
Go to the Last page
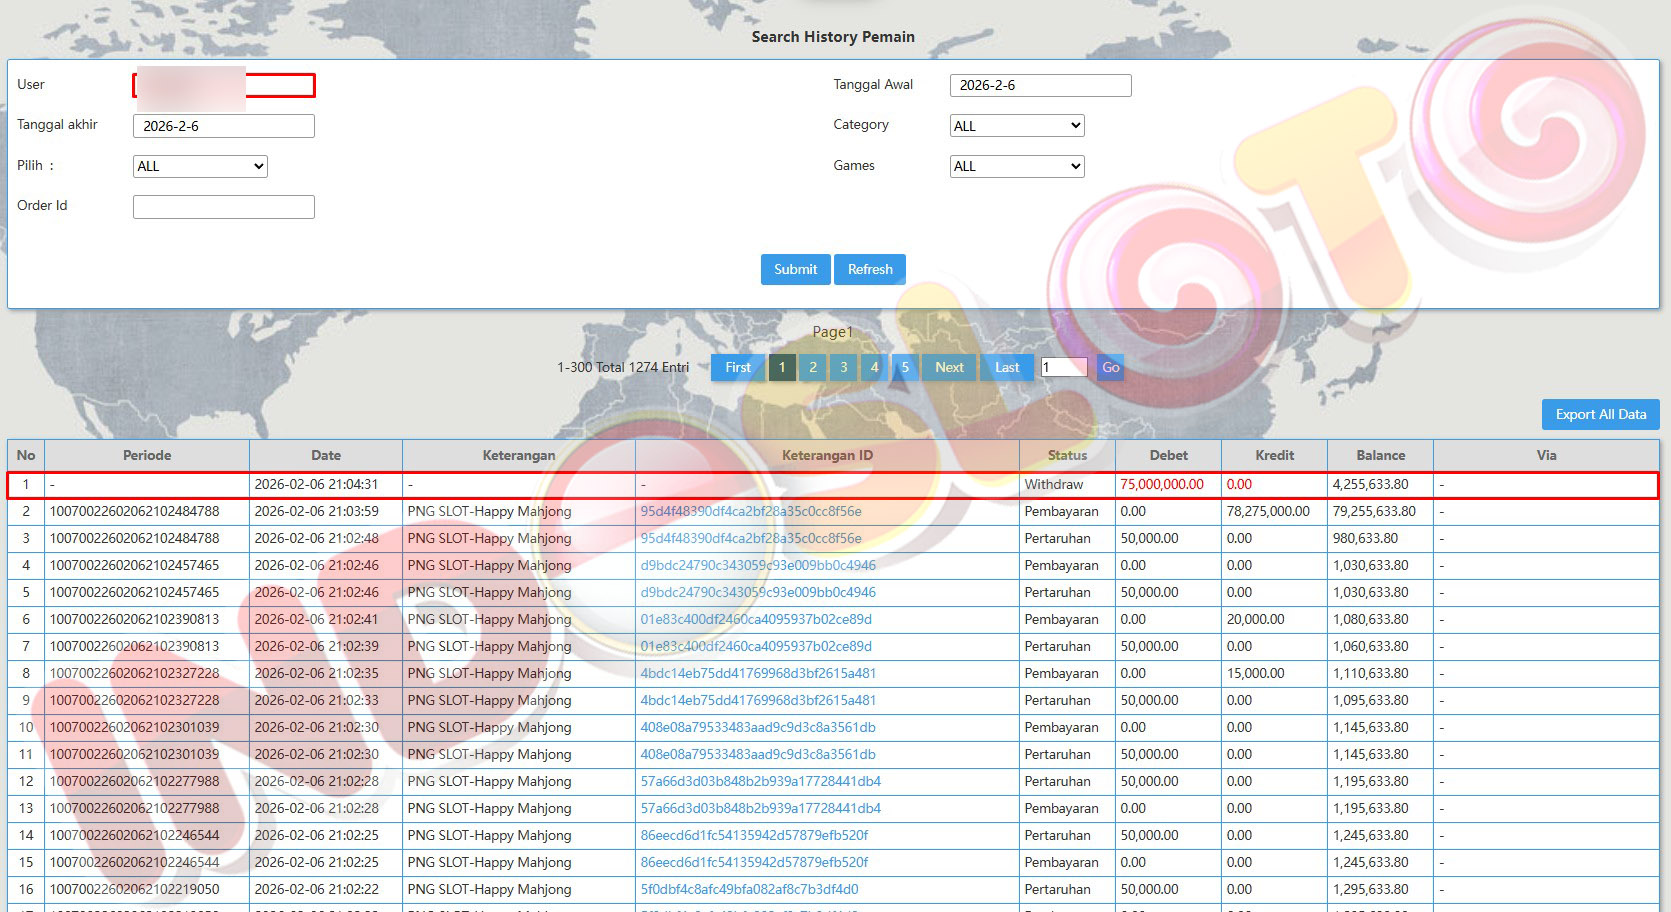pos(1007,367)
